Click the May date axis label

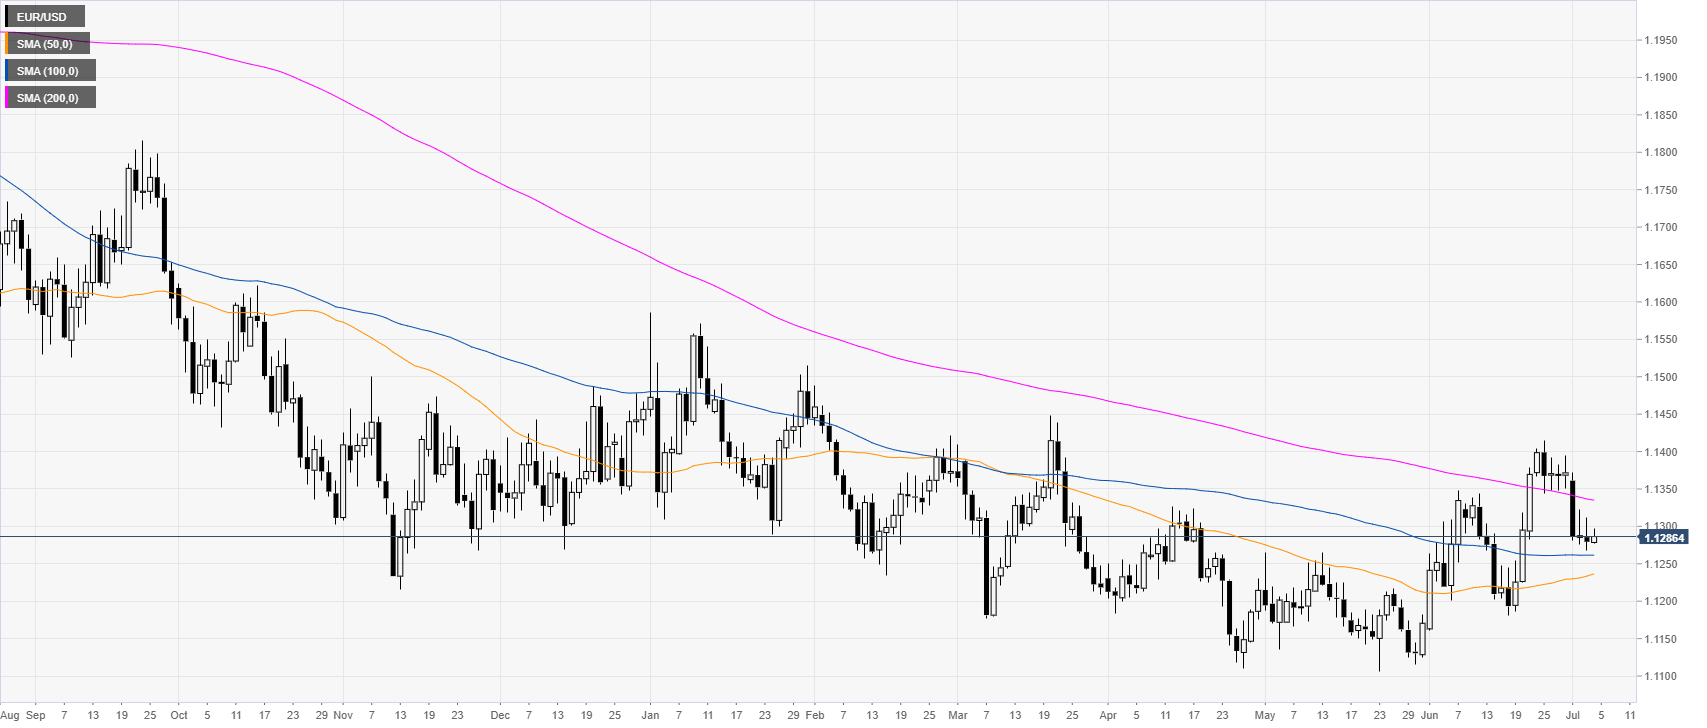pyautogui.click(x=1265, y=715)
